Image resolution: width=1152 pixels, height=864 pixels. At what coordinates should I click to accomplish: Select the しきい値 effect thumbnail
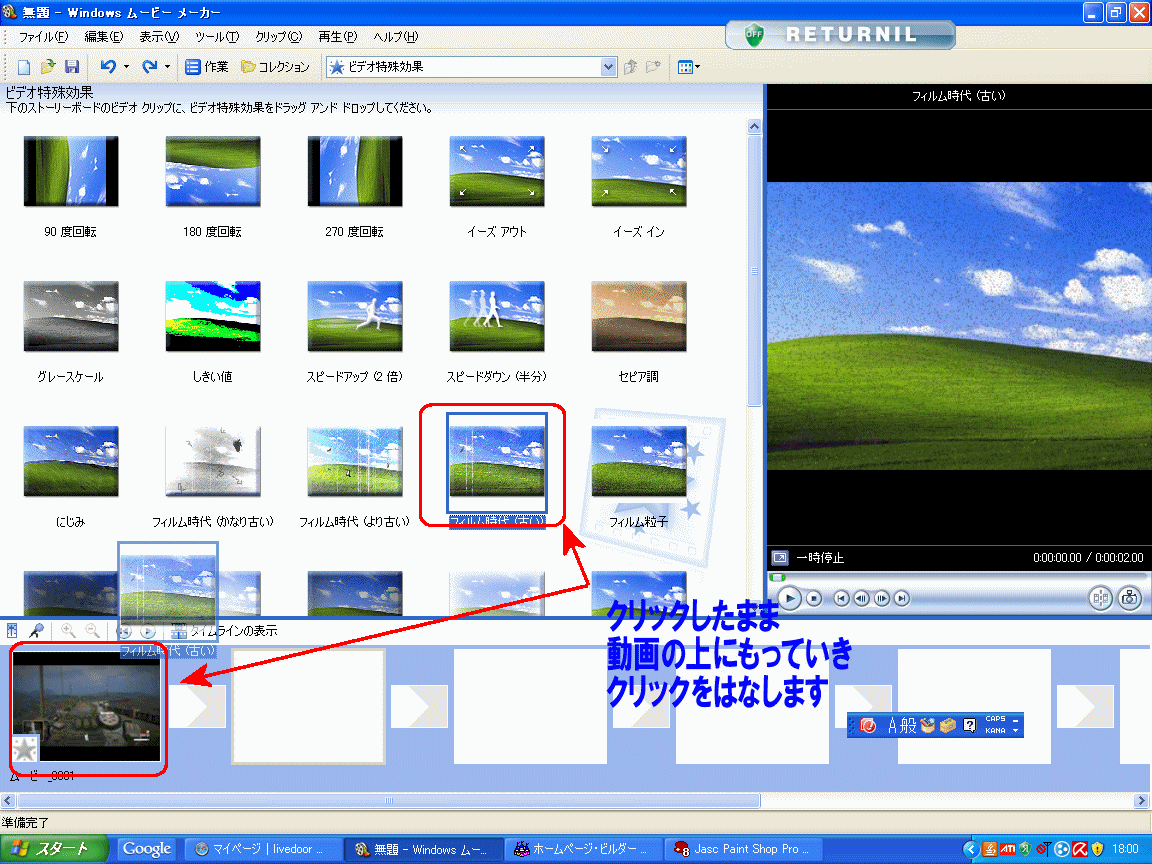[212, 316]
